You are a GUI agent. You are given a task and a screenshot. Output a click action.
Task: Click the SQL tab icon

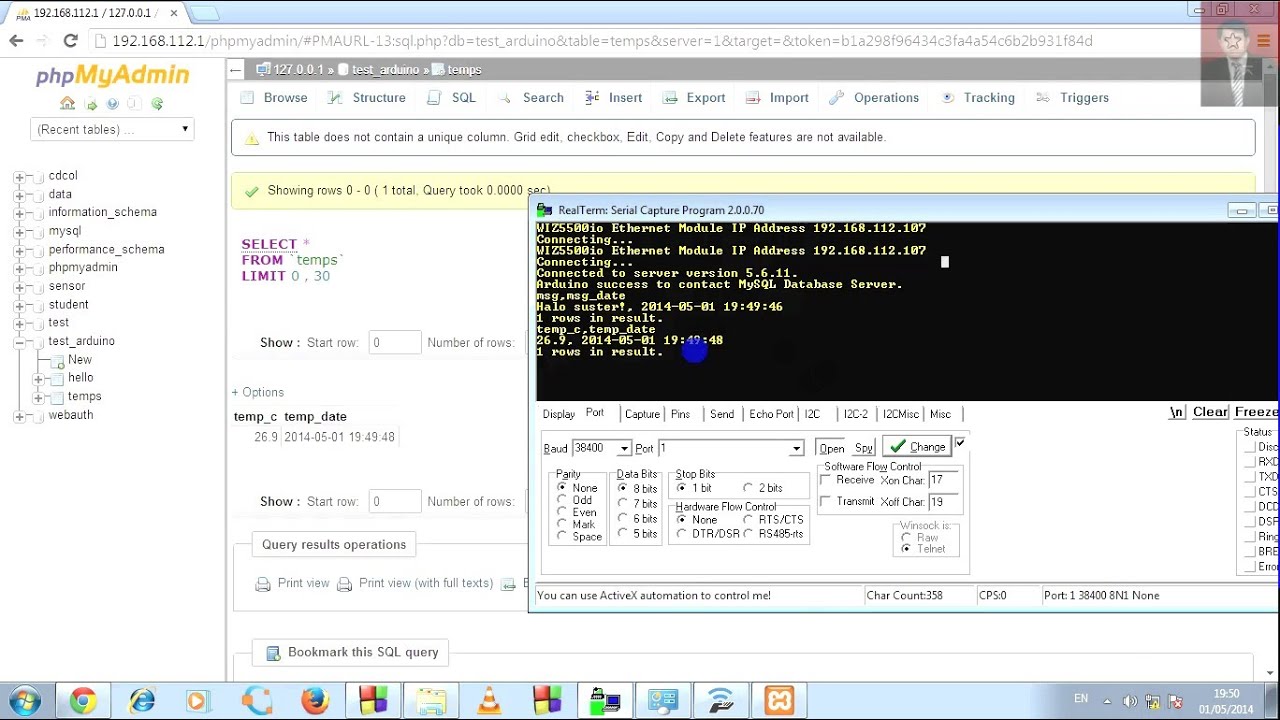pyautogui.click(x=434, y=97)
